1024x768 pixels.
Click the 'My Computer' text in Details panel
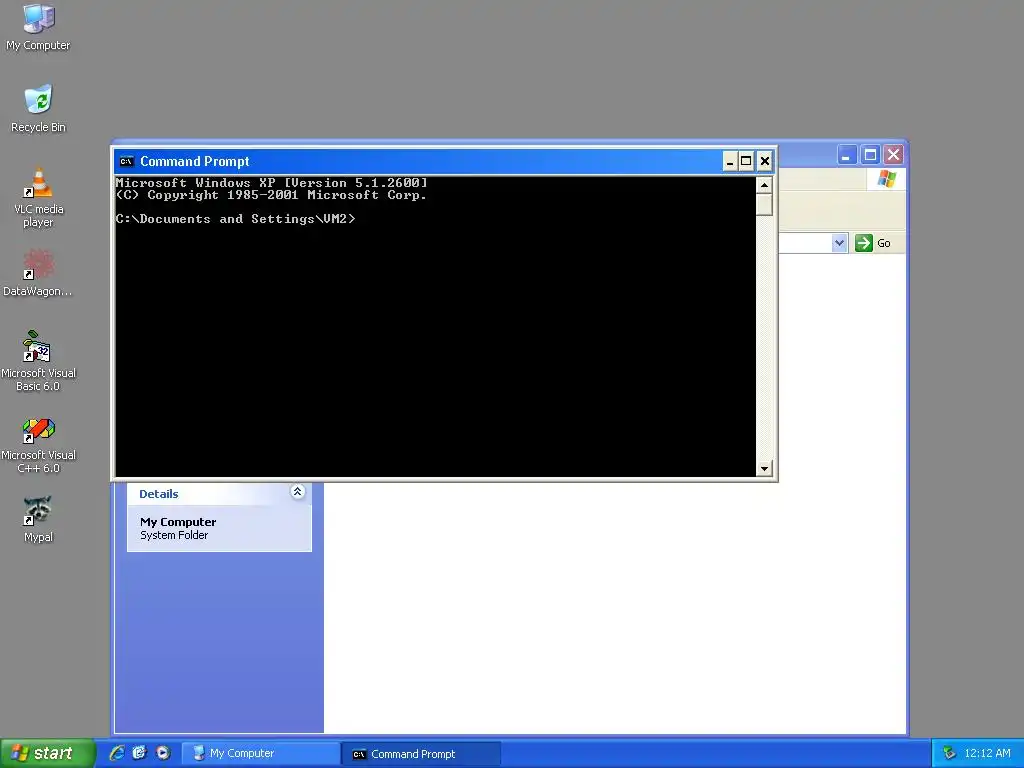click(x=178, y=522)
